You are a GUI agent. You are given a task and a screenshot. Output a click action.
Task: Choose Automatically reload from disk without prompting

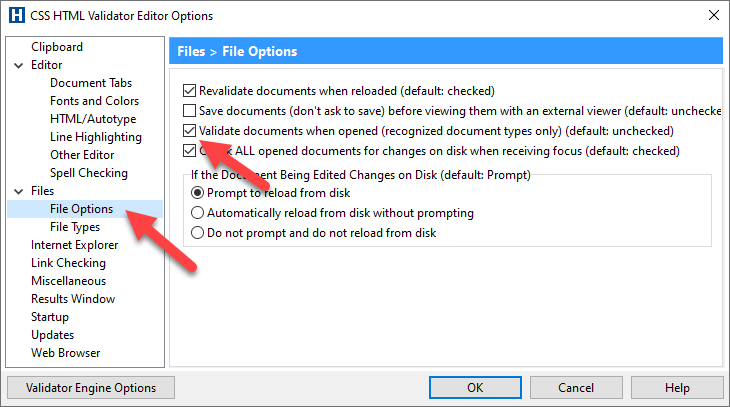pos(197,213)
